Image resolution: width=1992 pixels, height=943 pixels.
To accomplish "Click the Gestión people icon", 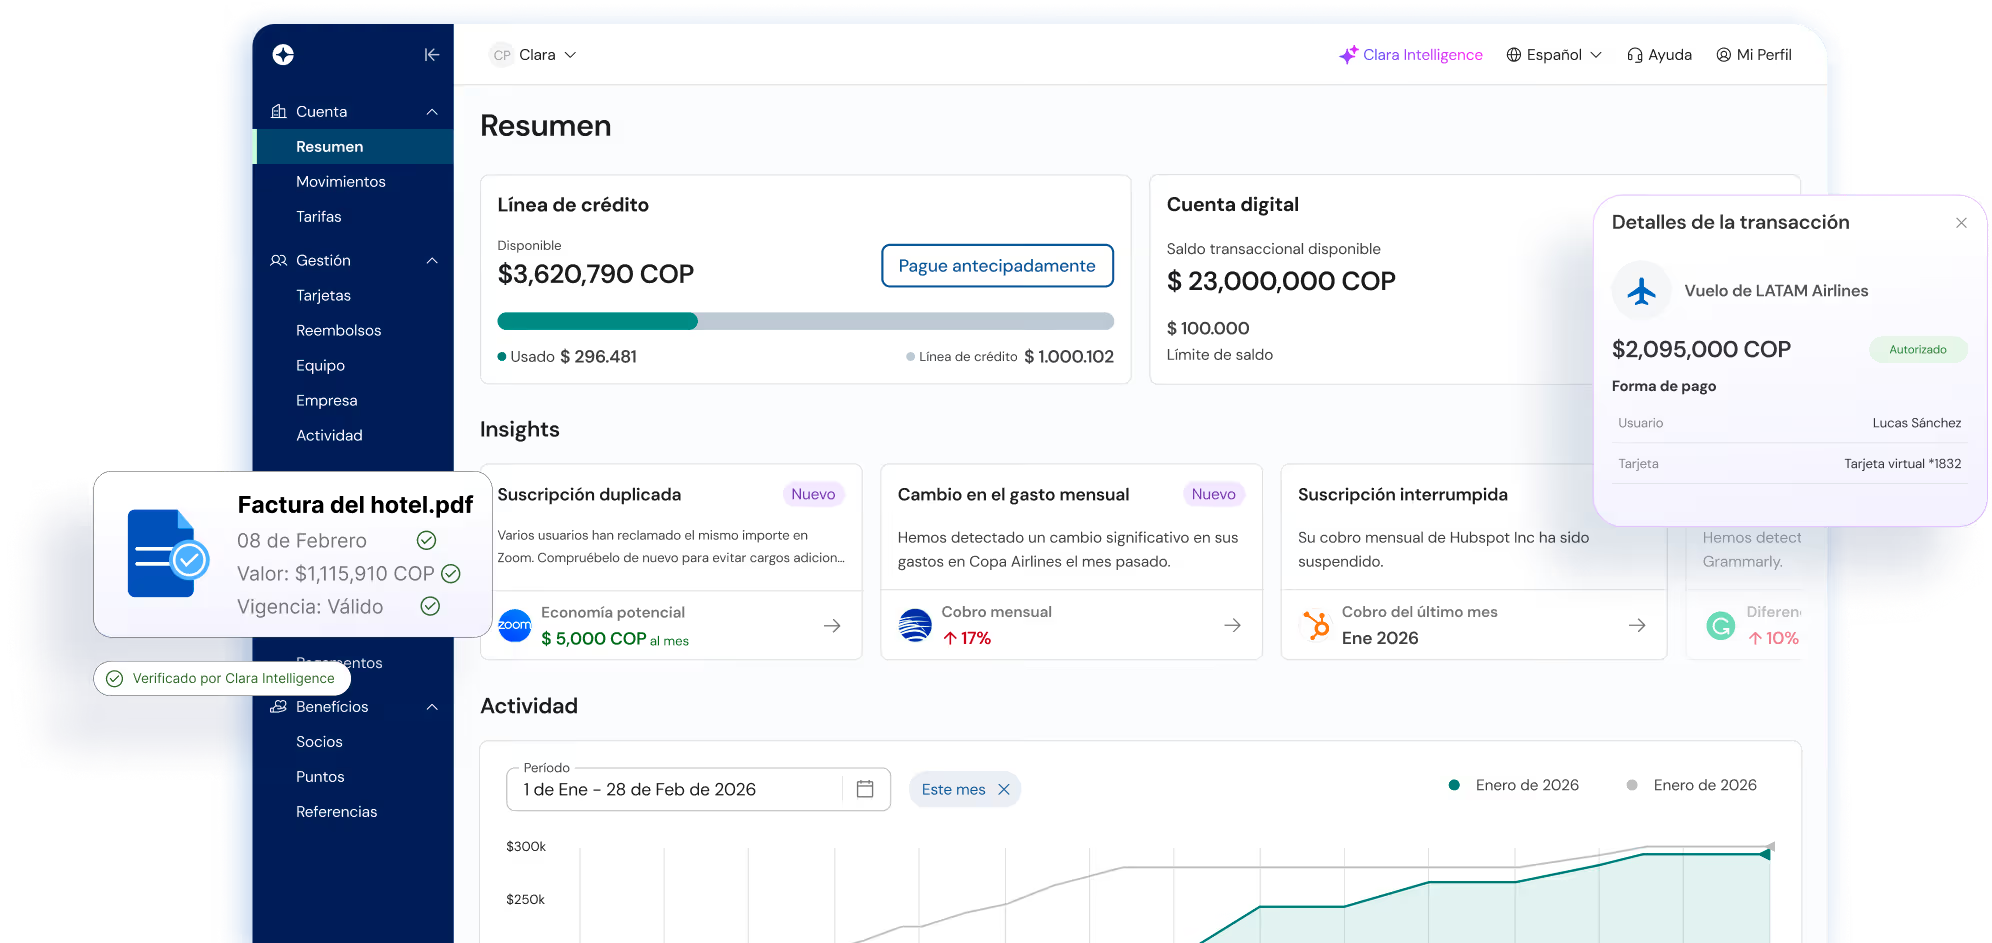I will point(279,260).
